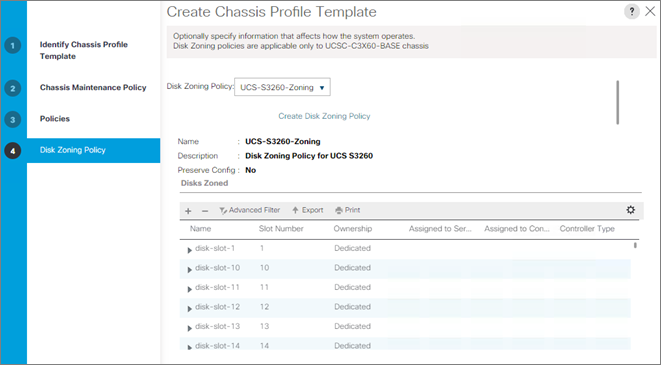Go to Identify Chassis Profile Template step
This screenshot has width=661, height=365.
pyautogui.click(x=83, y=50)
